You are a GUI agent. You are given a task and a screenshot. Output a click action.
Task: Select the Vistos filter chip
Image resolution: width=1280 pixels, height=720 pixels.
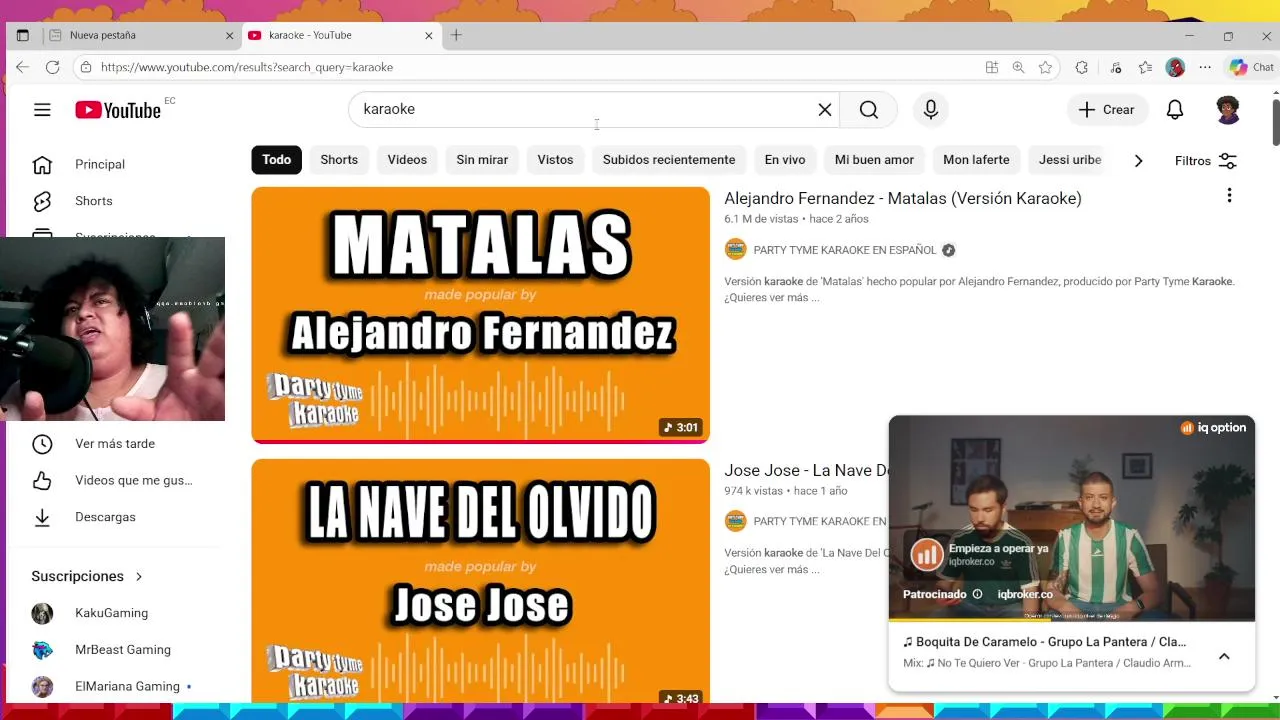(555, 160)
